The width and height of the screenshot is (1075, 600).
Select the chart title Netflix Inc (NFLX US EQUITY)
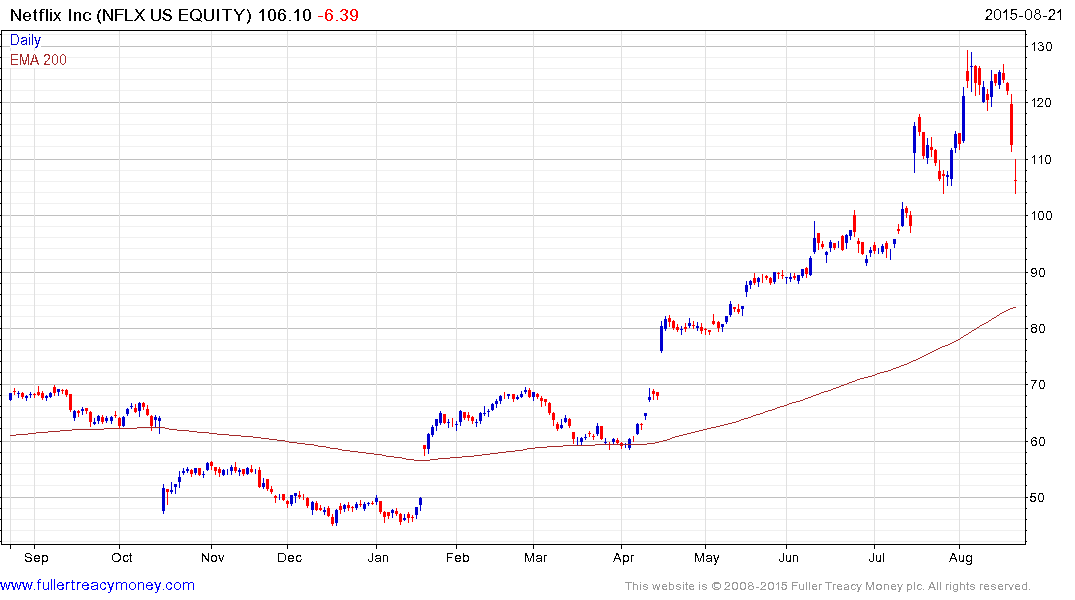[131, 15]
